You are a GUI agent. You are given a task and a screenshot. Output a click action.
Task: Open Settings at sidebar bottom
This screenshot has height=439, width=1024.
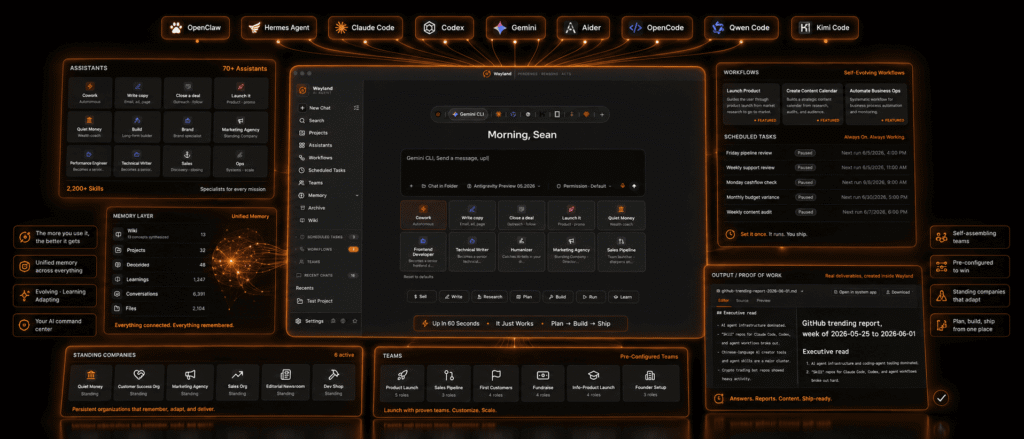[310, 321]
